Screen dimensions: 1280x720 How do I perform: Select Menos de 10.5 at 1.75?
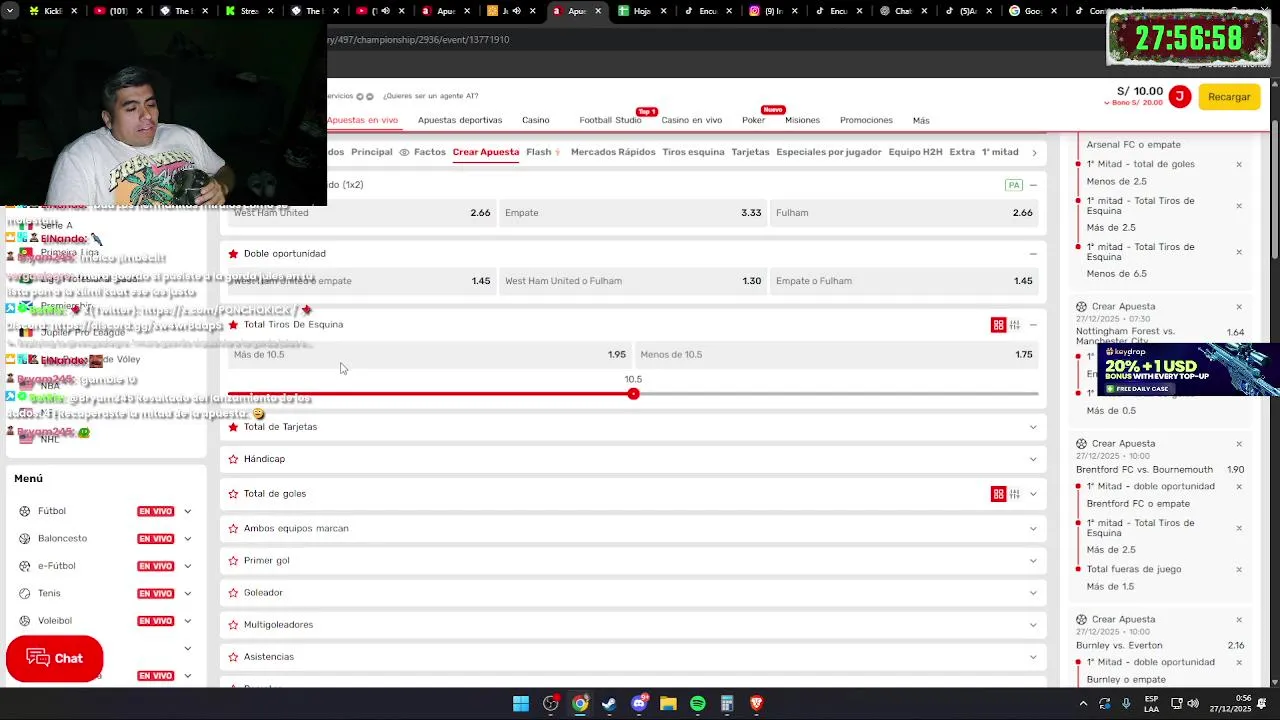click(836, 355)
